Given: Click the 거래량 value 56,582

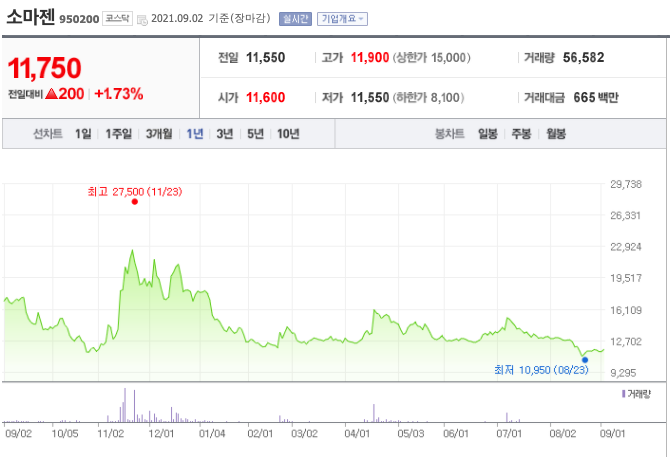Looking at the screenshot, I should [x=584, y=58].
